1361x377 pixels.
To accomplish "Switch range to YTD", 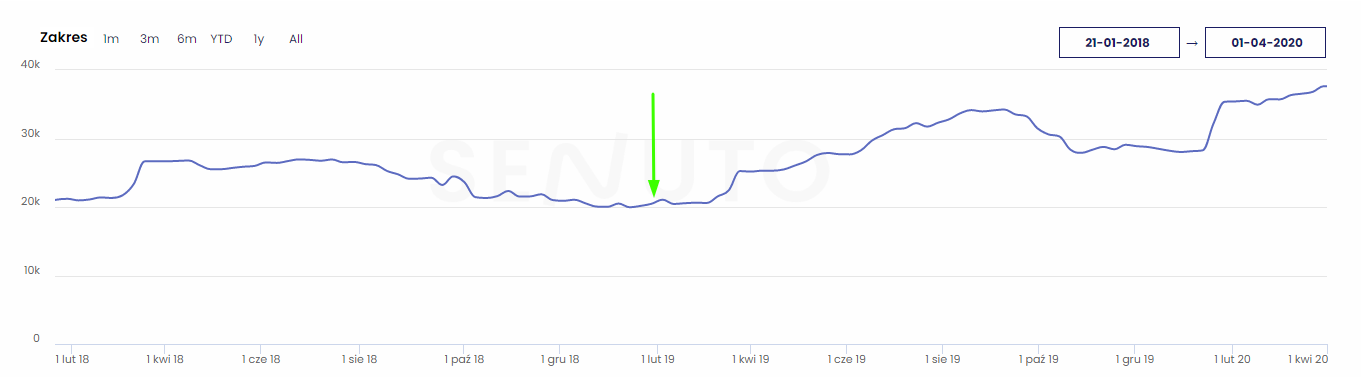I will click(221, 39).
